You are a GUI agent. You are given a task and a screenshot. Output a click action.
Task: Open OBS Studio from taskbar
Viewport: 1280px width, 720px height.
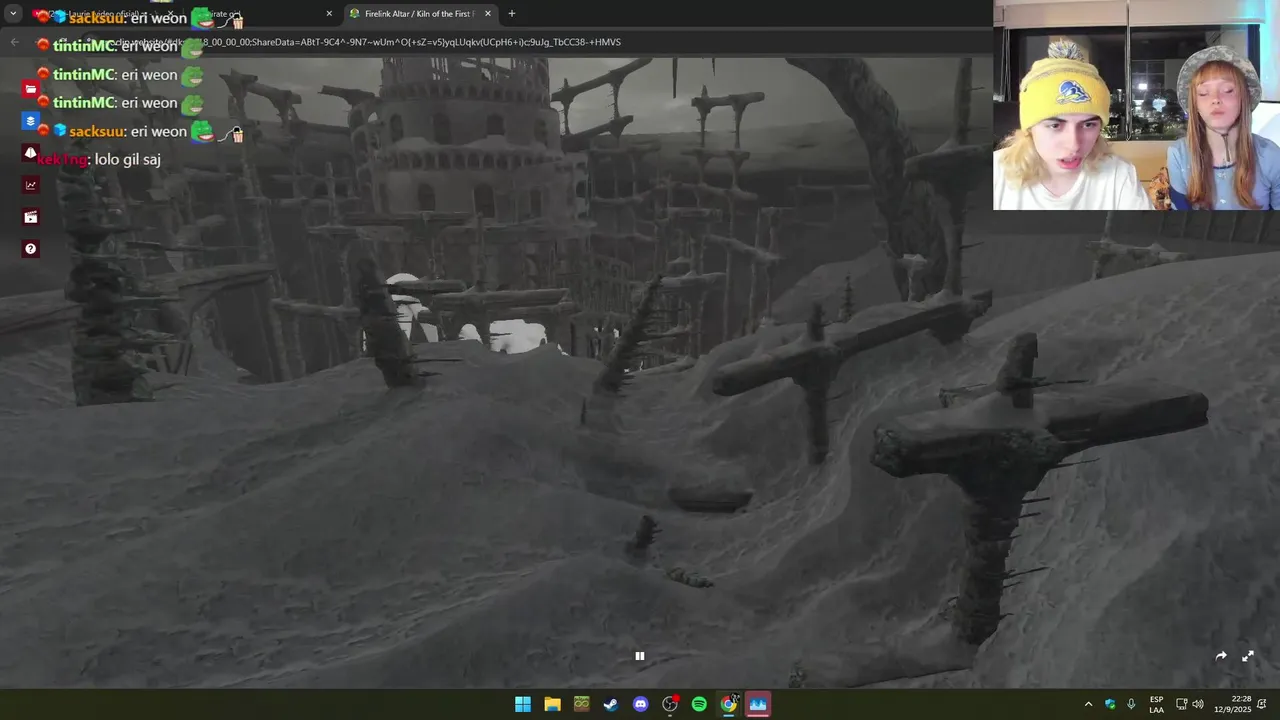click(670, 704)
